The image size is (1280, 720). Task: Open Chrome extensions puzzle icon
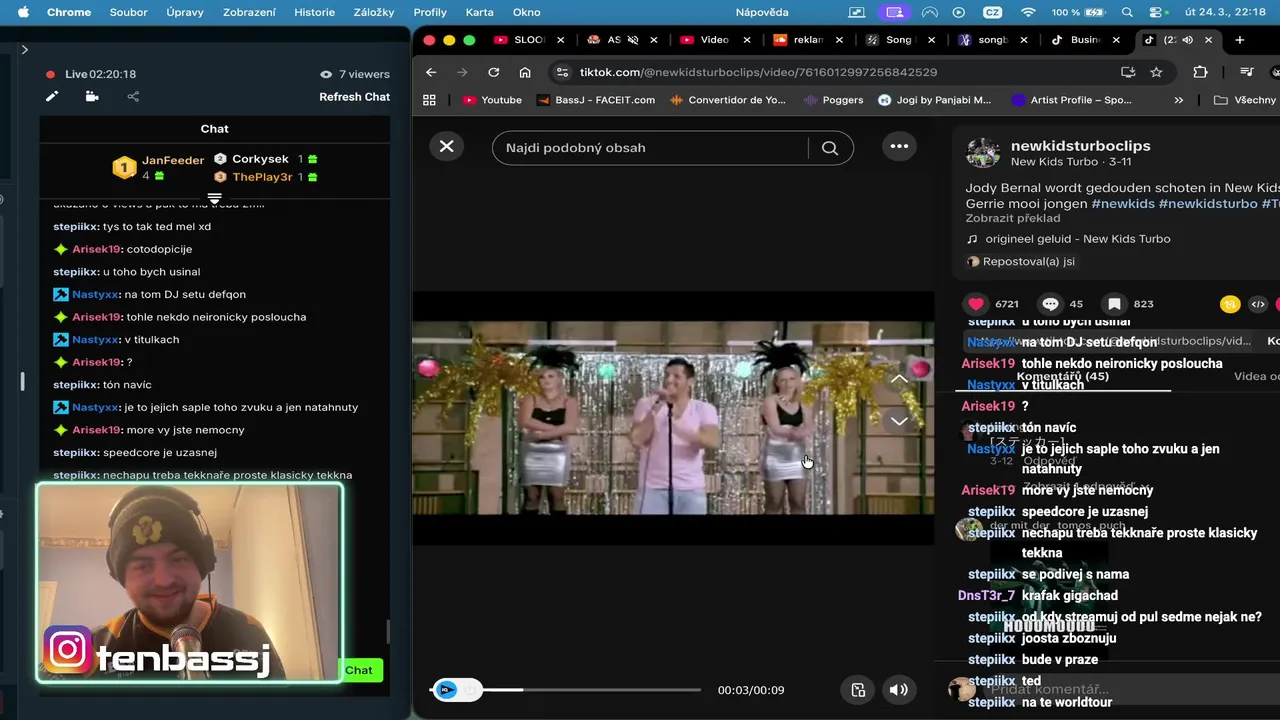1200,72
